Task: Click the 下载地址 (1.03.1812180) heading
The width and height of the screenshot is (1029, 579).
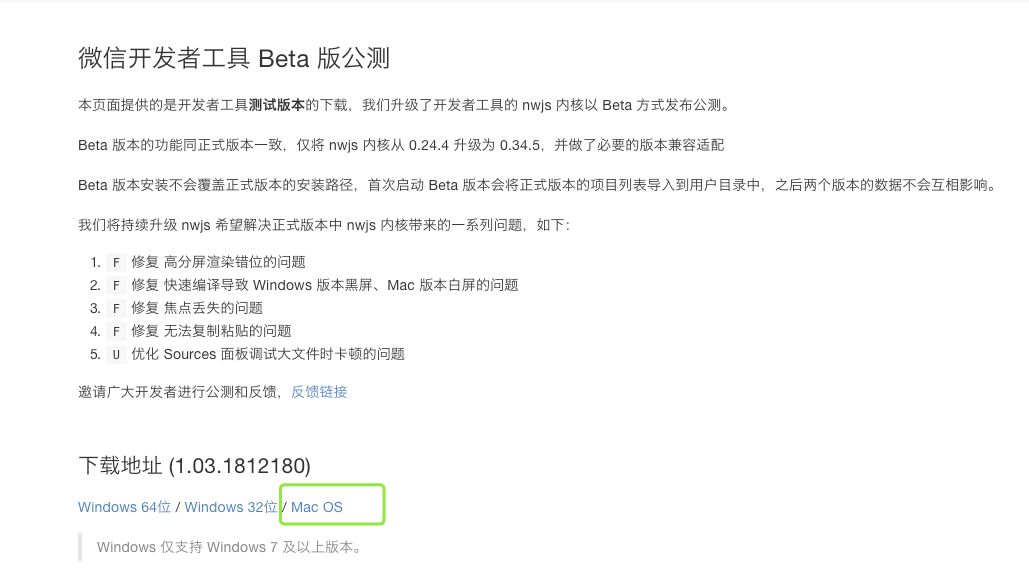Action: coord(194,466)
